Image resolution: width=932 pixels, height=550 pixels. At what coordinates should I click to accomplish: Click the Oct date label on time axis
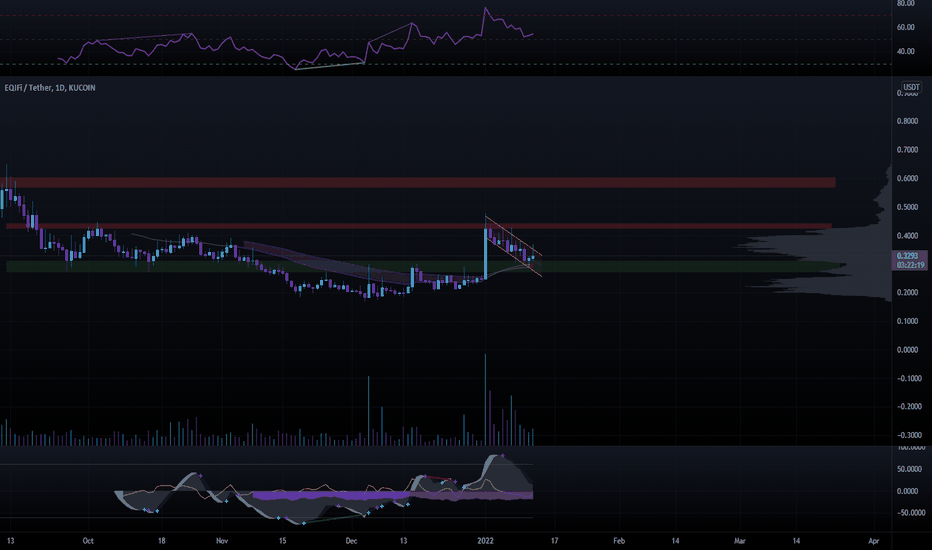pyautogui.click(x=88, y=540)
